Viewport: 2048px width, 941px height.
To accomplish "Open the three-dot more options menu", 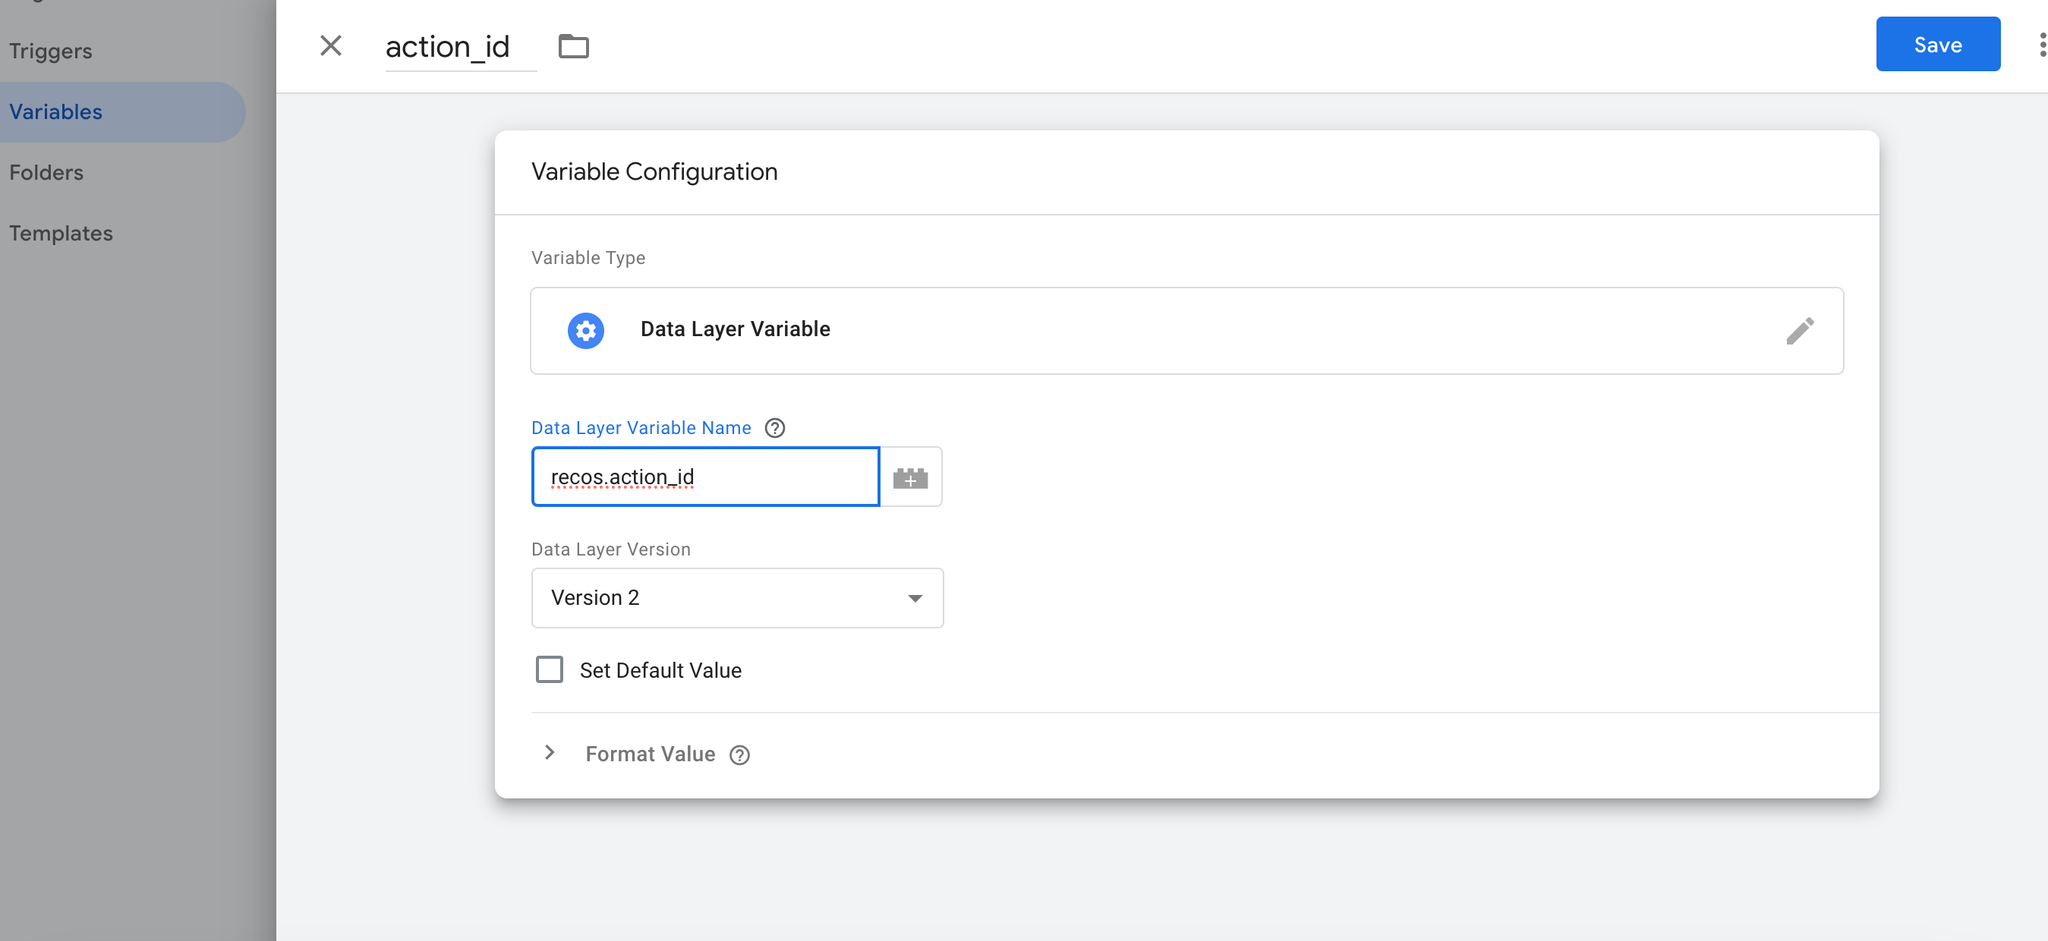I will [2041, 45].
